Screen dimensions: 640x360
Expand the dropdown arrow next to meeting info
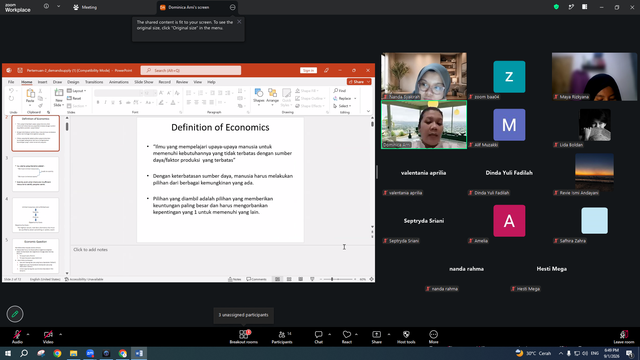coord(58,7)
